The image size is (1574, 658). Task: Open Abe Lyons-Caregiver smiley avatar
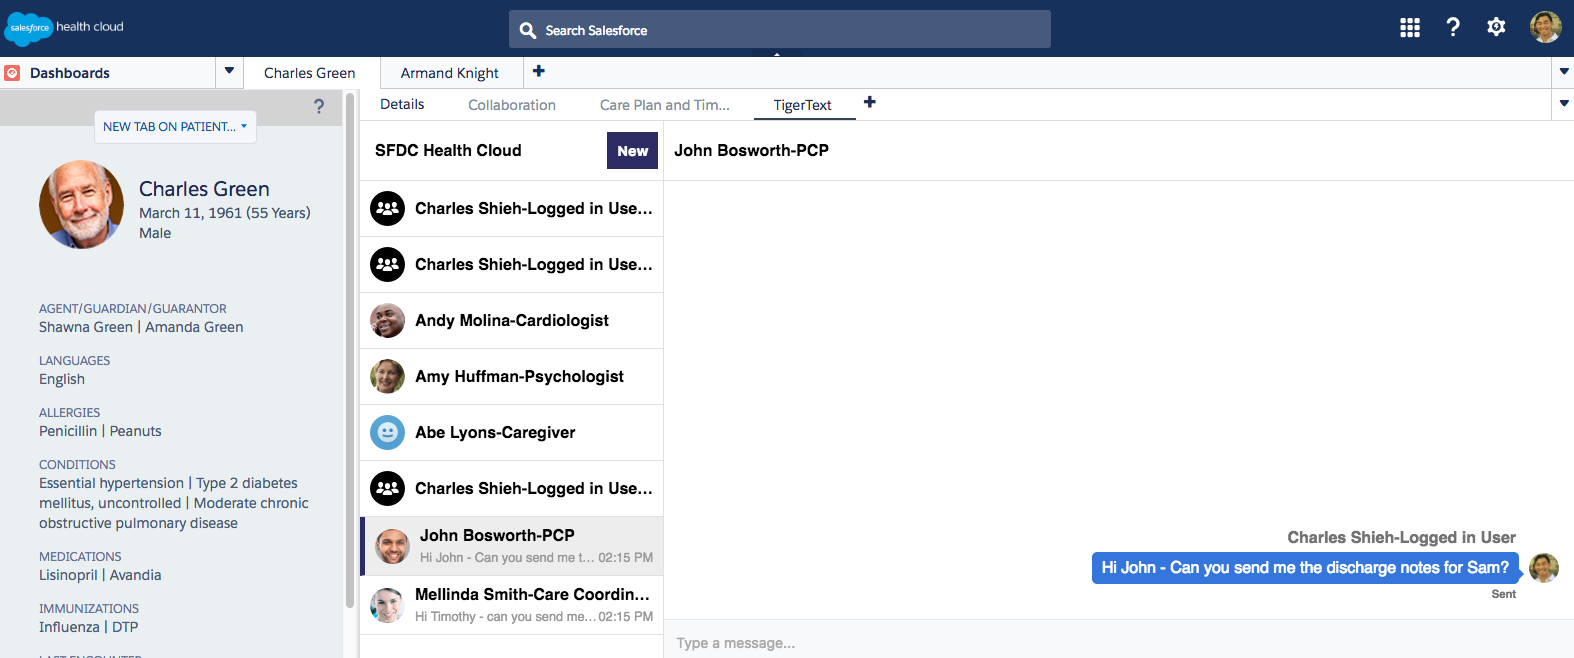coord(387,433)
